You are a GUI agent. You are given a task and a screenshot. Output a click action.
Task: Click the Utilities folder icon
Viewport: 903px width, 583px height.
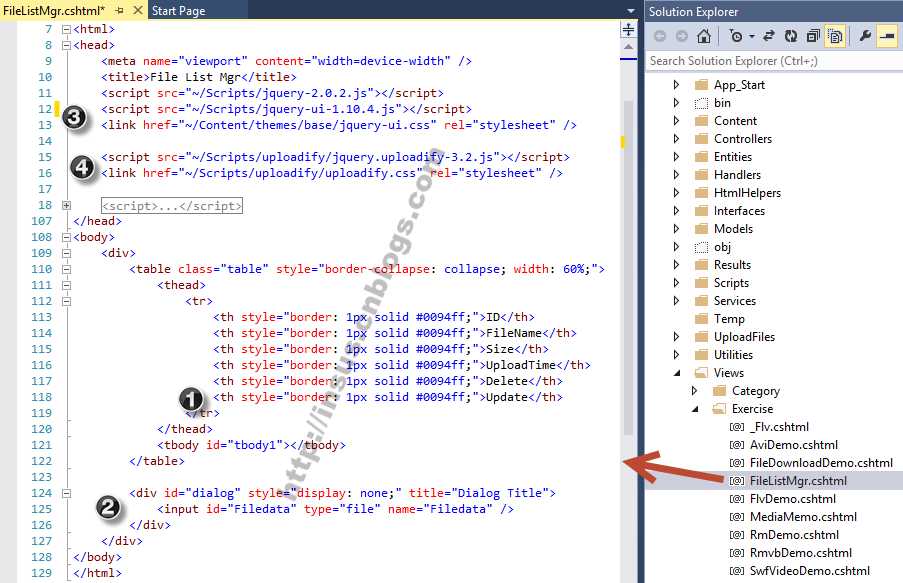click(701, 355)
